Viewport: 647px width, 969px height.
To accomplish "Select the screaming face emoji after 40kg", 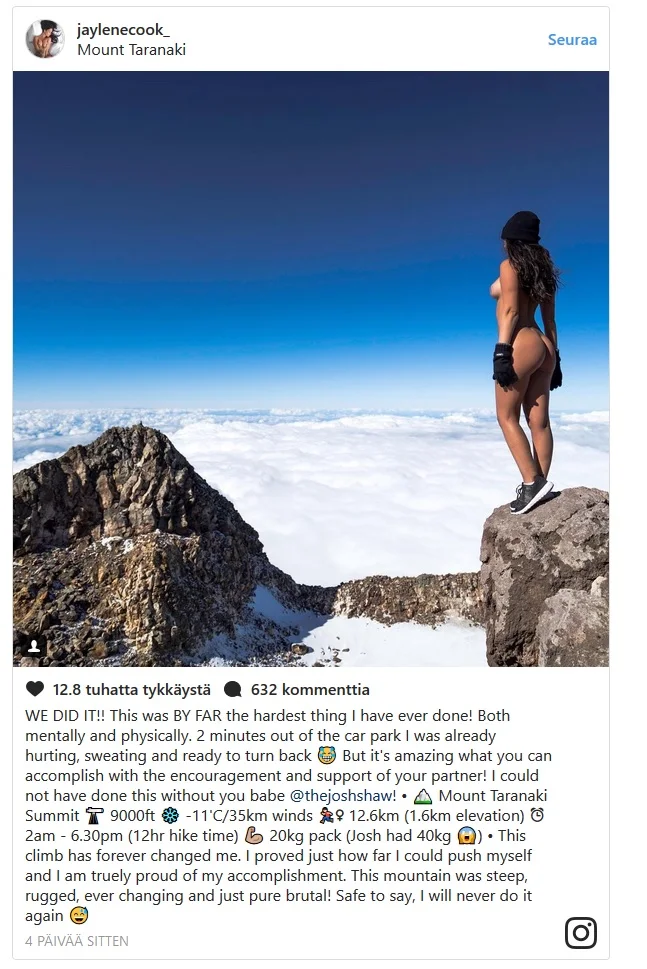I will [x=465, y=836].
